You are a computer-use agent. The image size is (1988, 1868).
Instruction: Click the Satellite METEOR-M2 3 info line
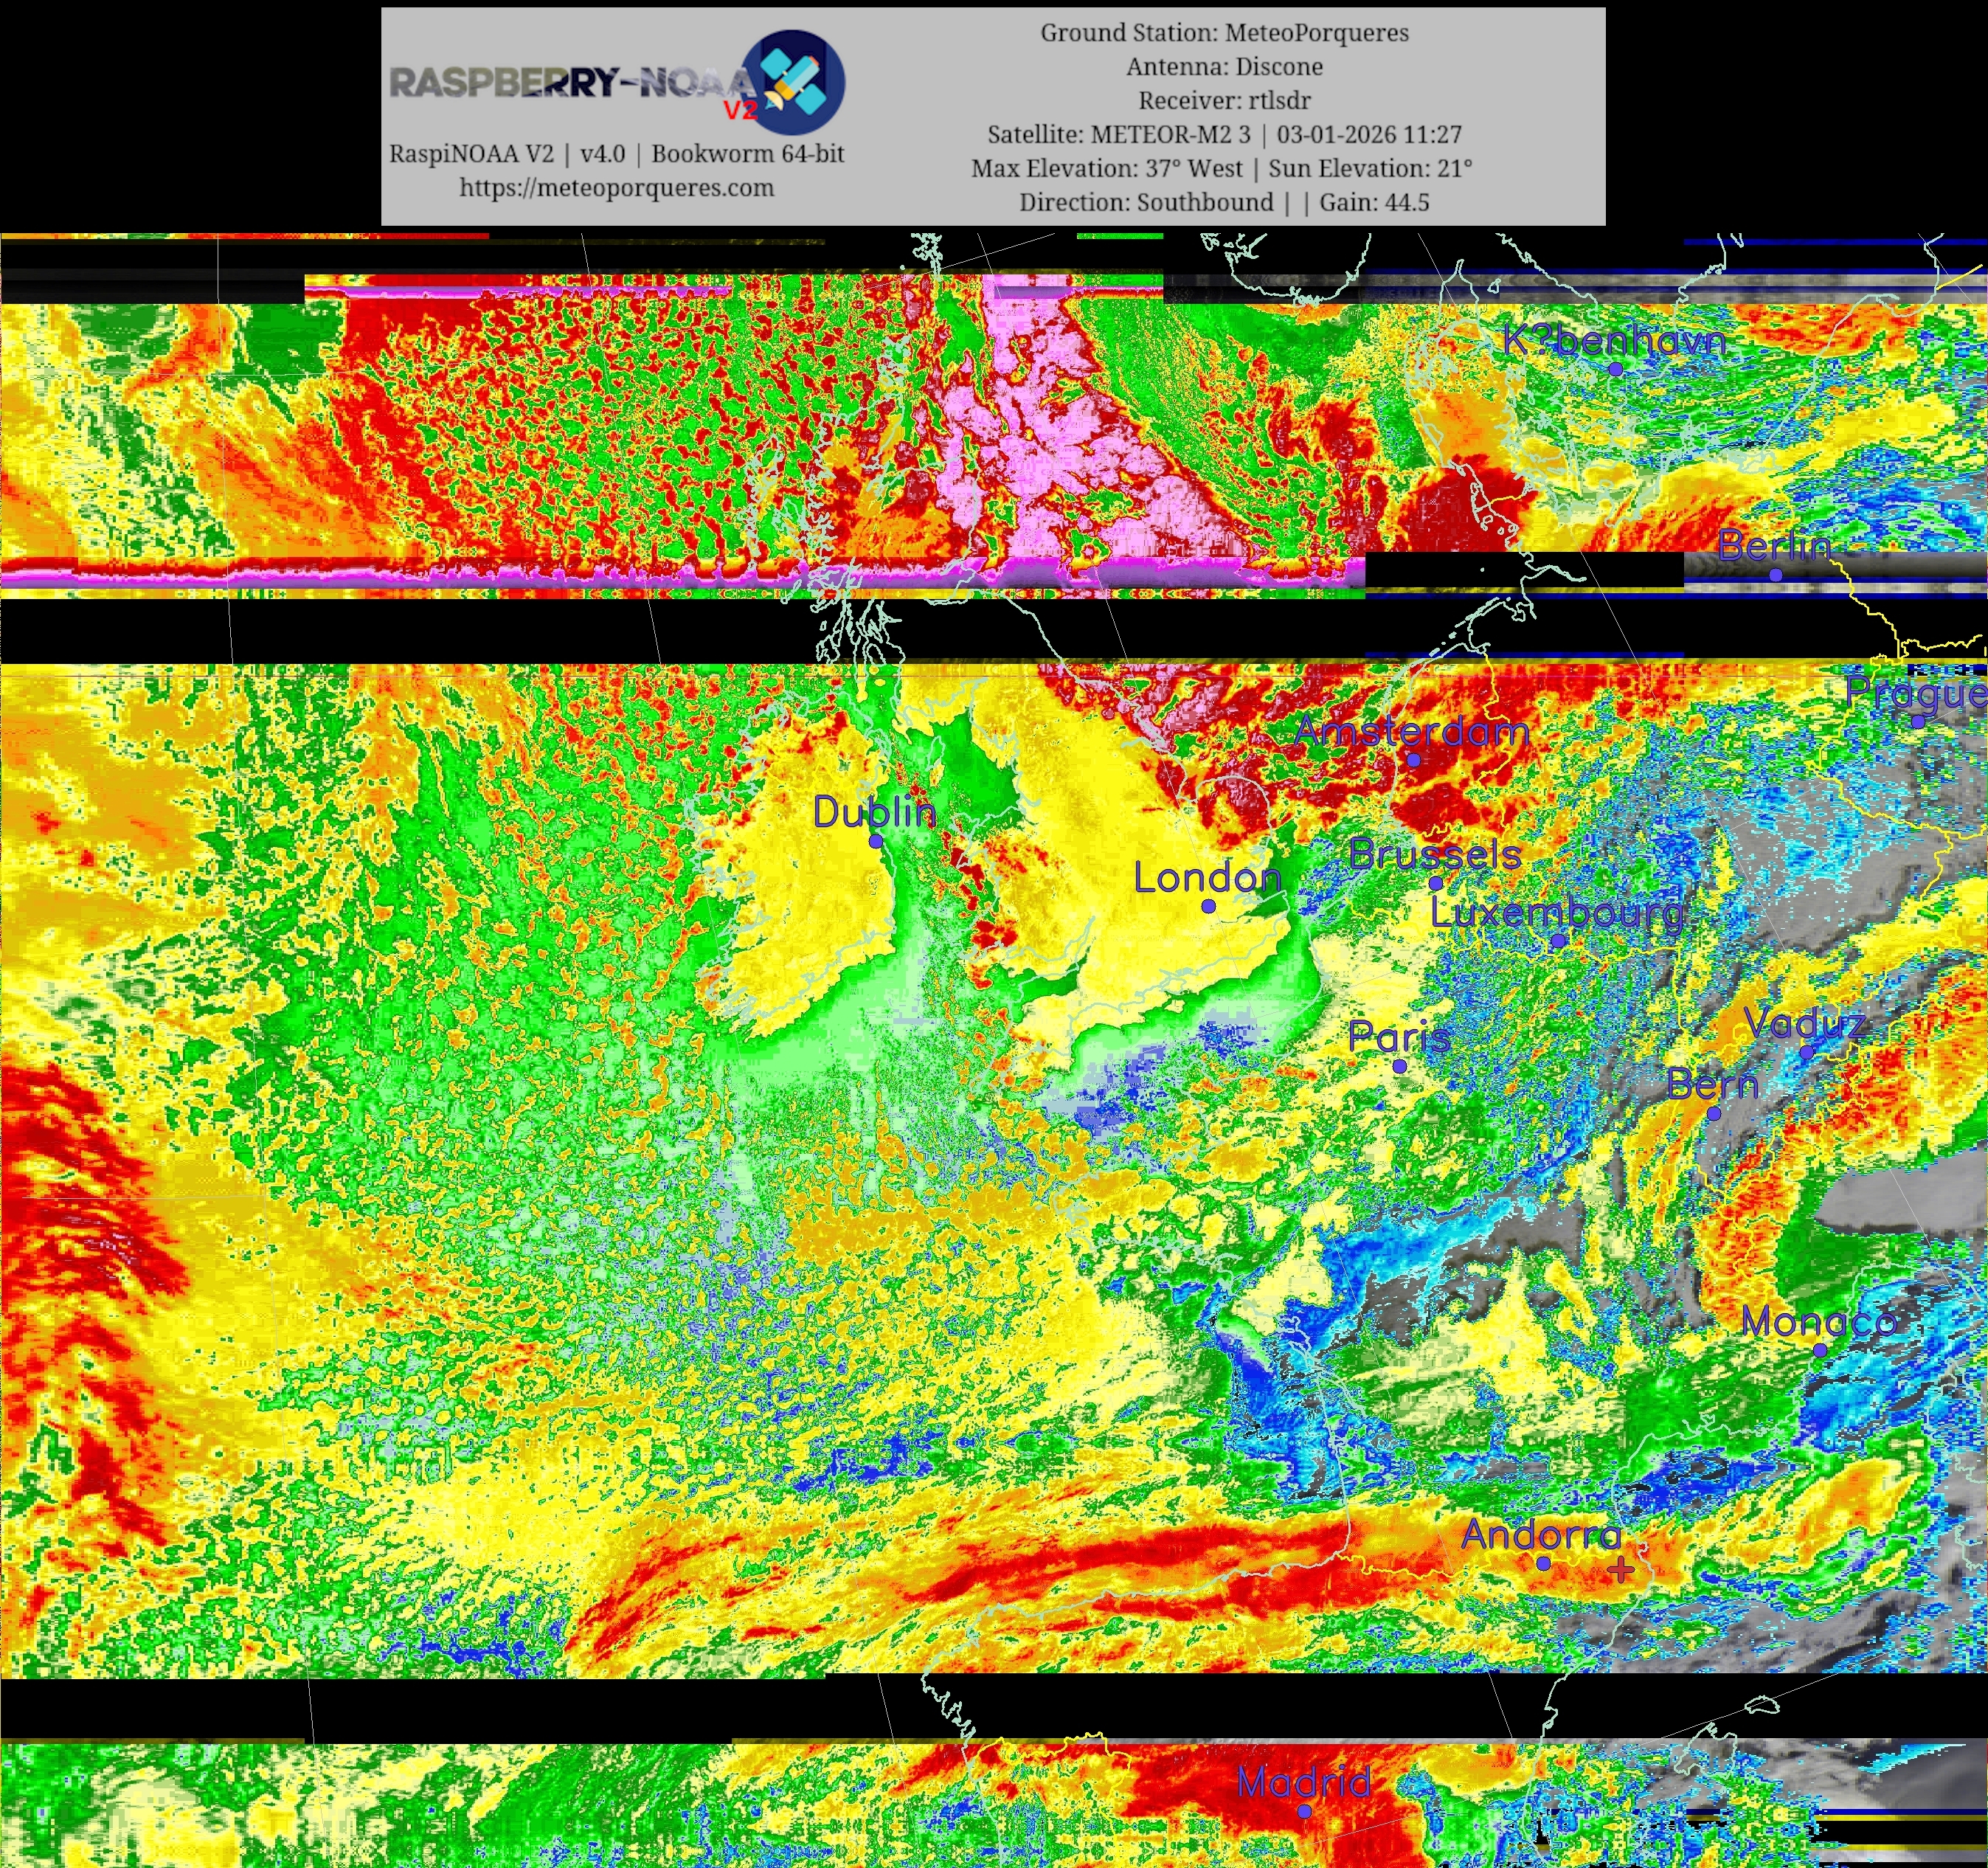pos(1224,135)
